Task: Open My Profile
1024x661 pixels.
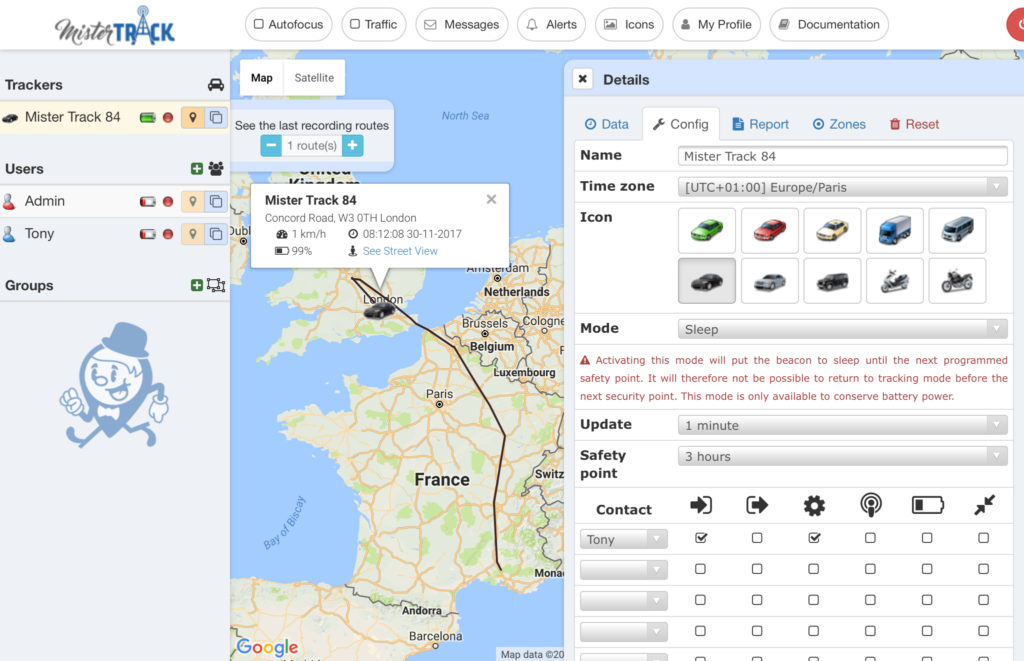Action: pyautogui.click(x=716, y=24)
